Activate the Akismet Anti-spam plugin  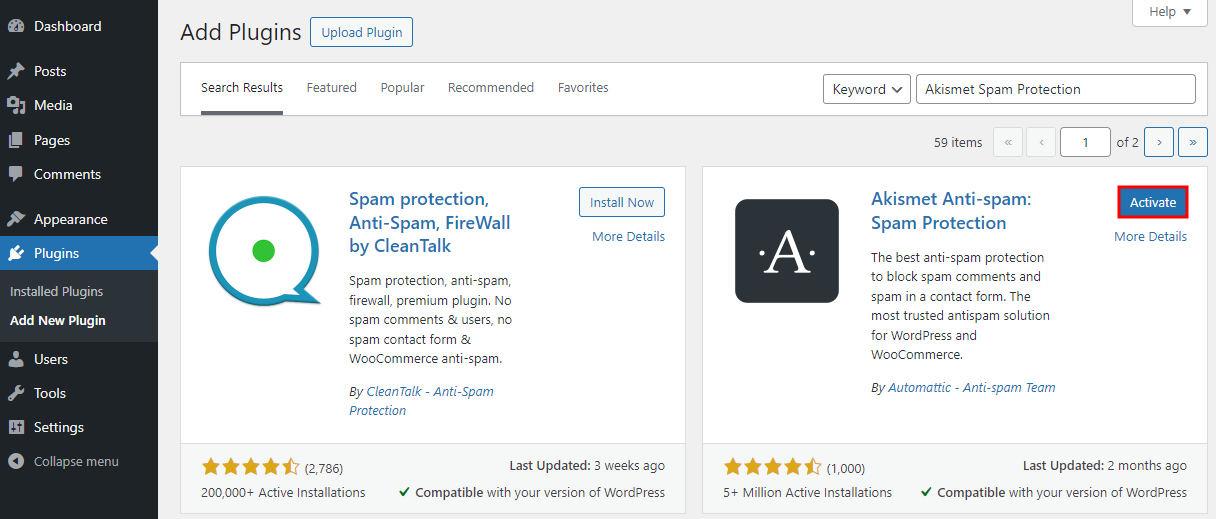point(1152,202)
